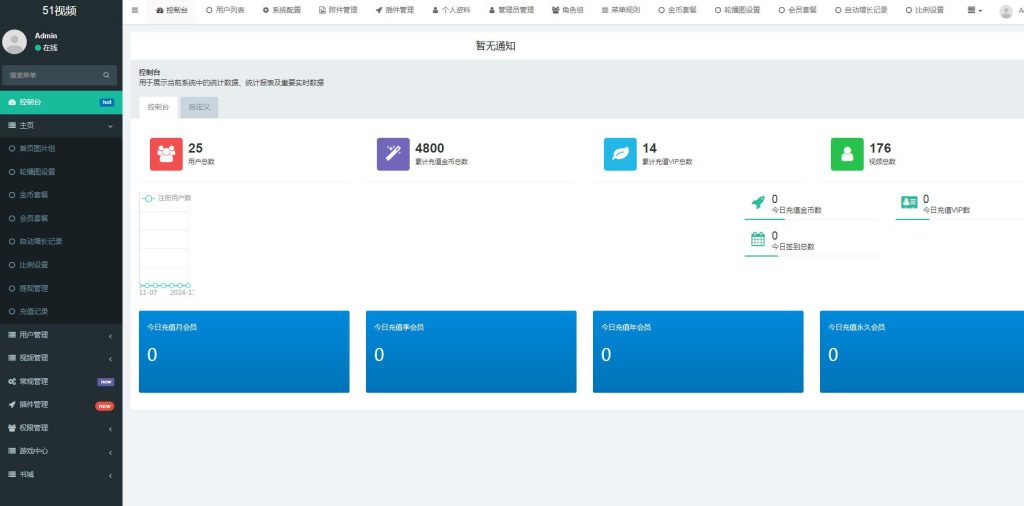The image size is (1024, 506).
Task: Open 金币套餐 in the sidebar
Action: pos(61,195)
